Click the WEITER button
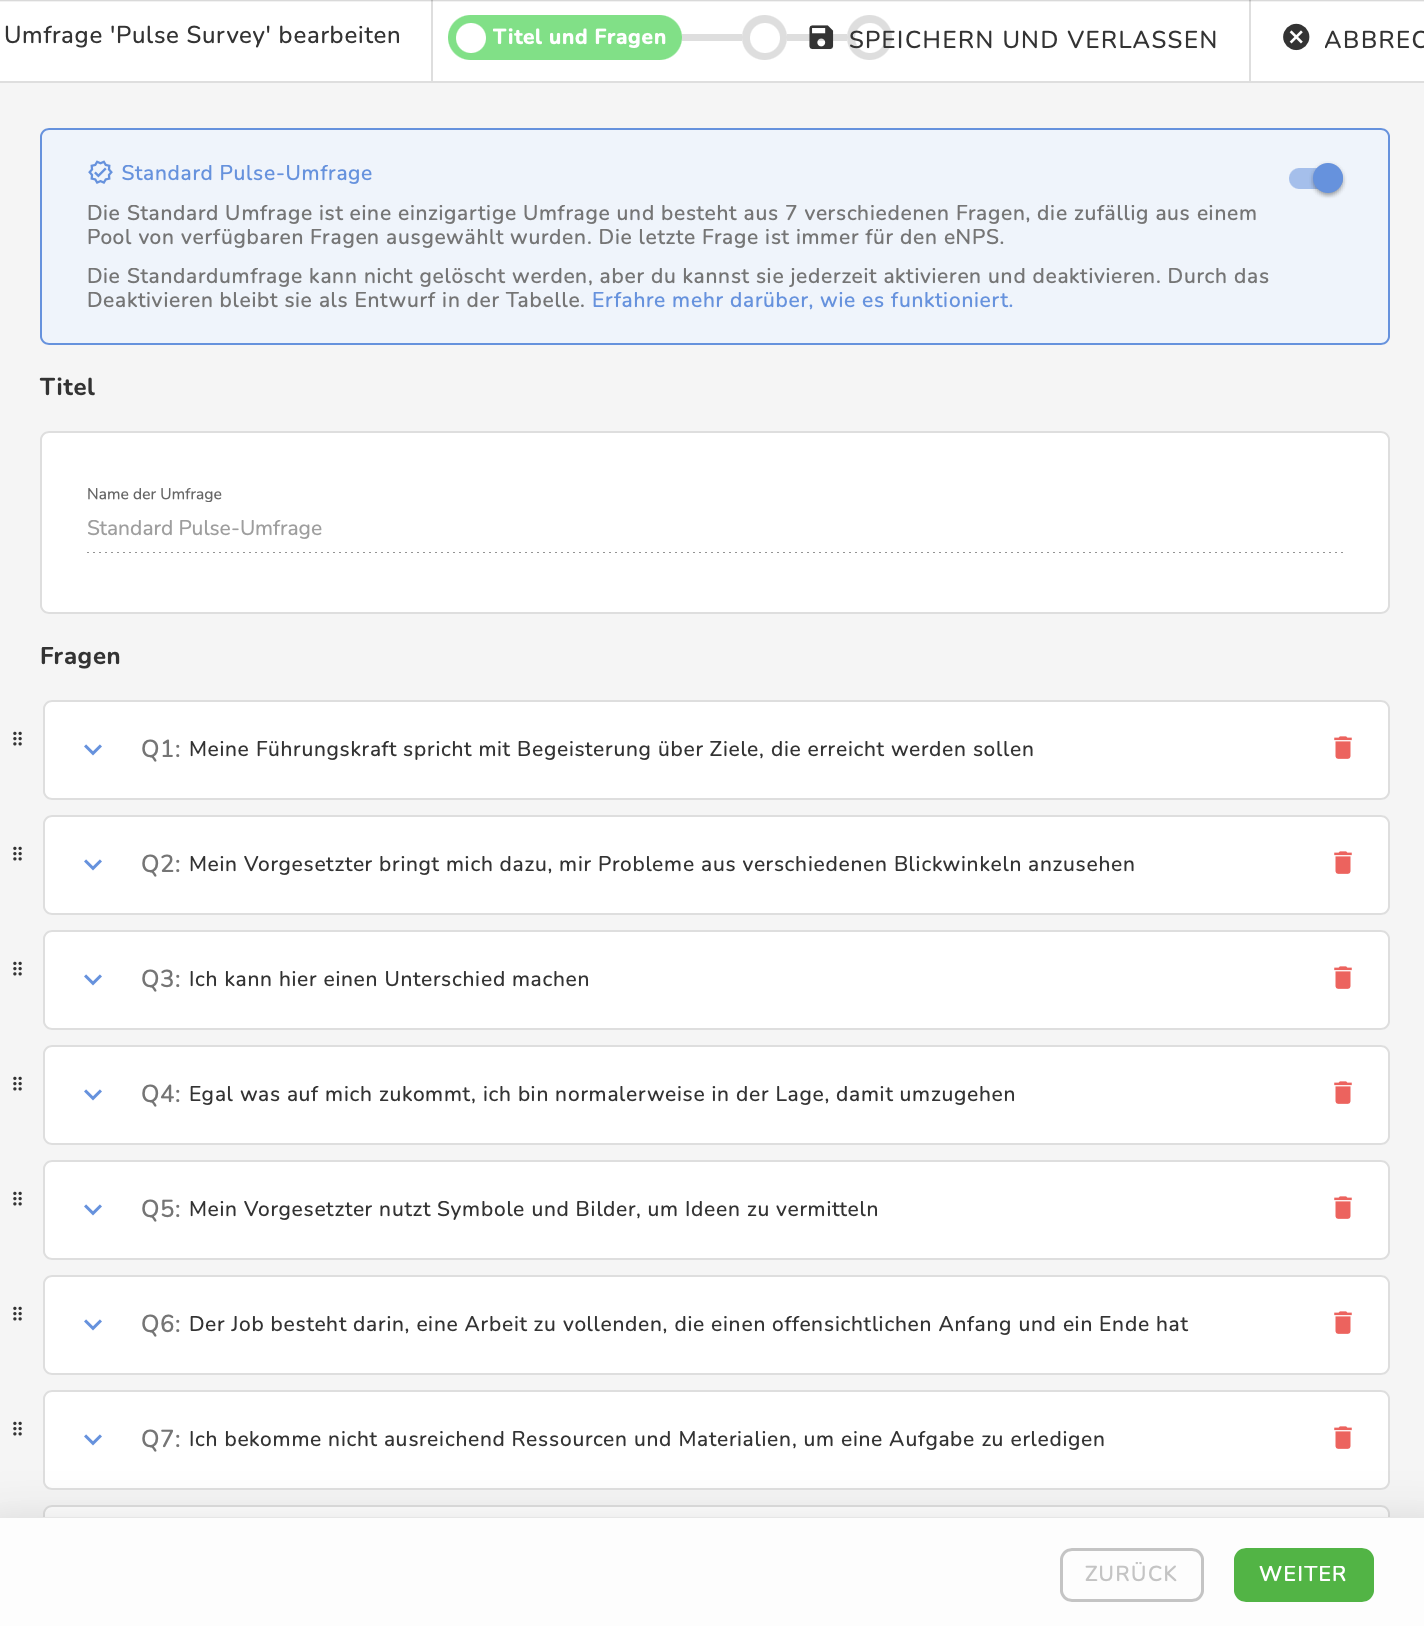Image resolution: width=1424 pixels, height=1626 pixels. [x=1303, y=1574]
